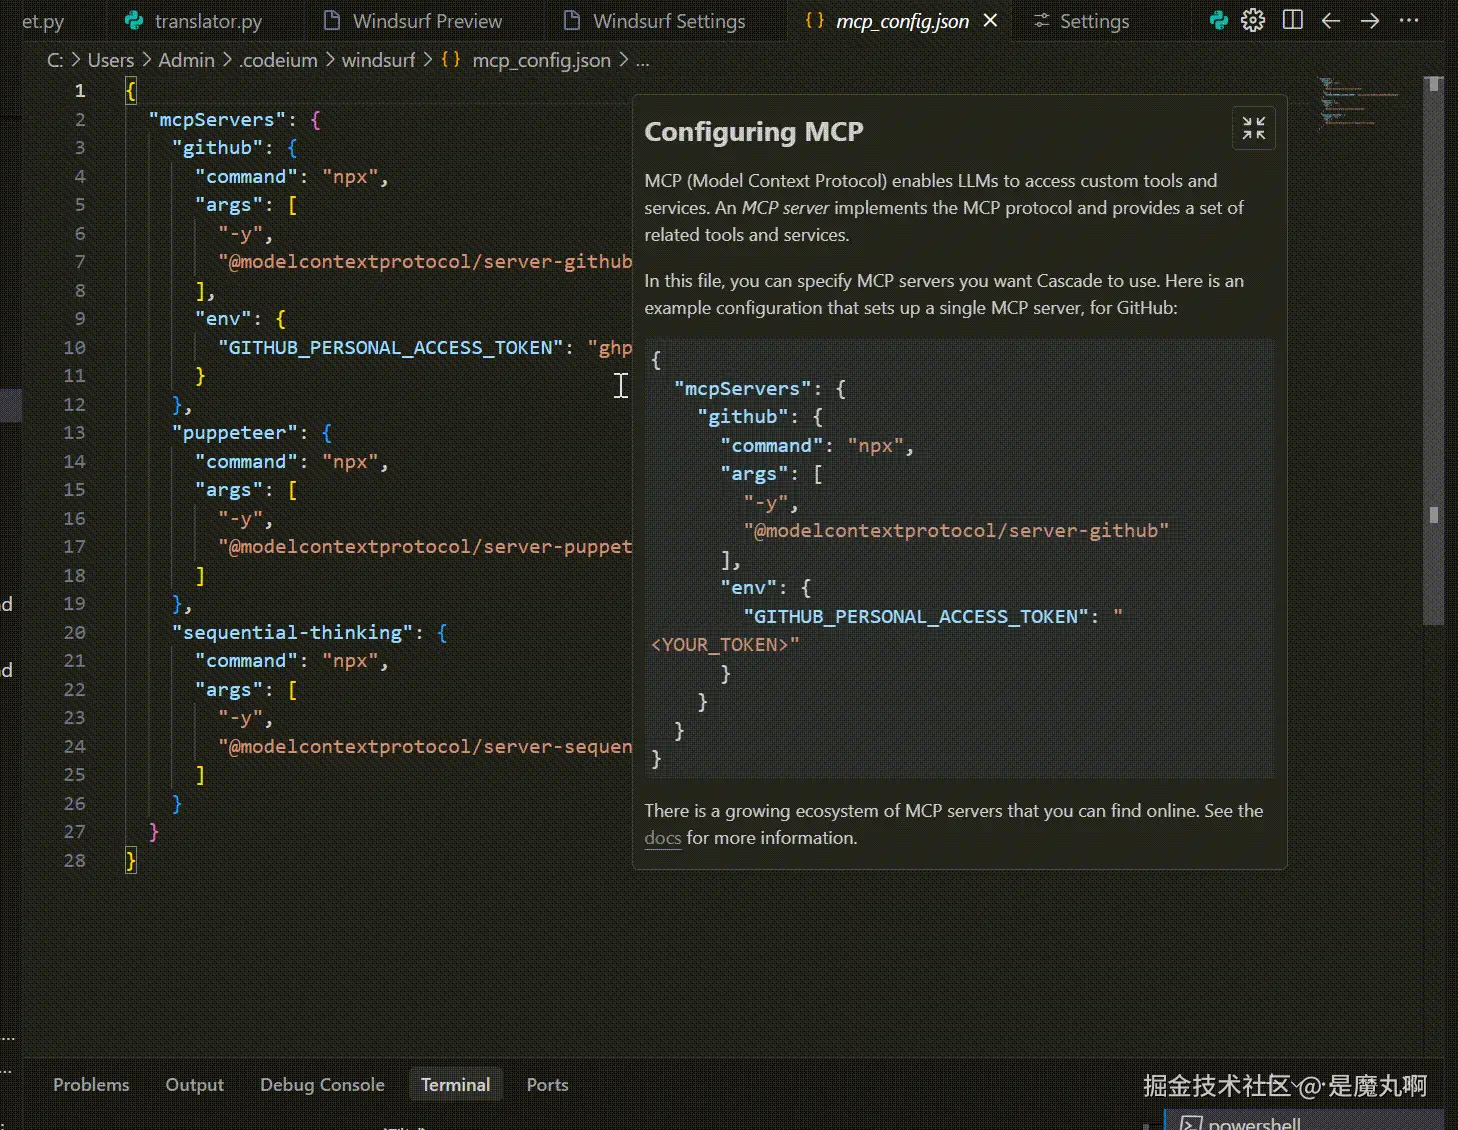The height and width of the screenshot is (1130, 1458).
Task: Switch to Windsurf Settings tab
Action: [655, 21]
